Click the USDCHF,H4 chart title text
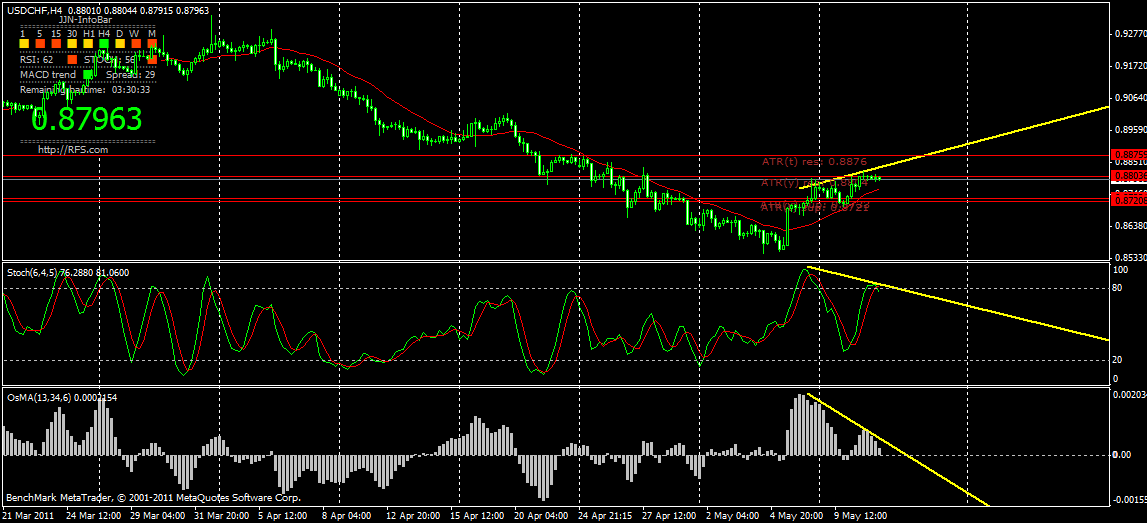Screen dimensions: 1147x523 34,10
